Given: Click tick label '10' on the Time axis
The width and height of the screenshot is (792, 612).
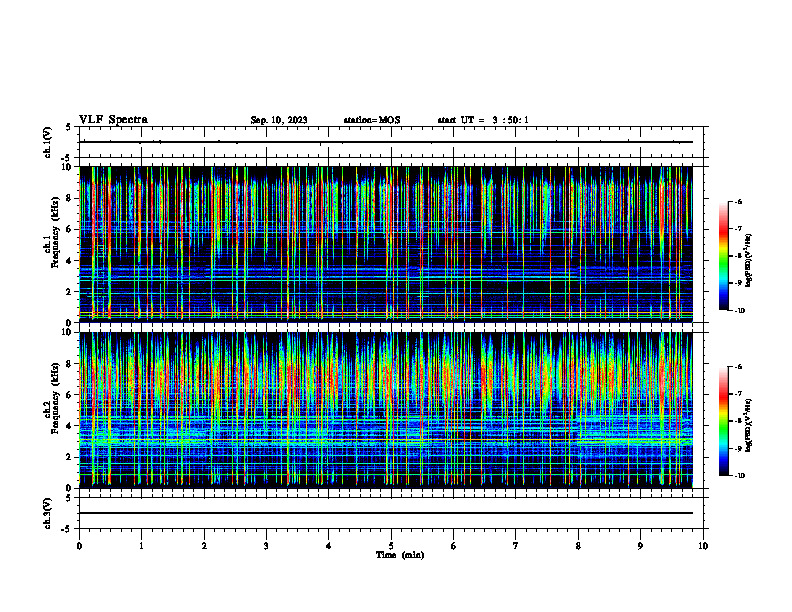Looking at the screenshot, I should point(703,546).
